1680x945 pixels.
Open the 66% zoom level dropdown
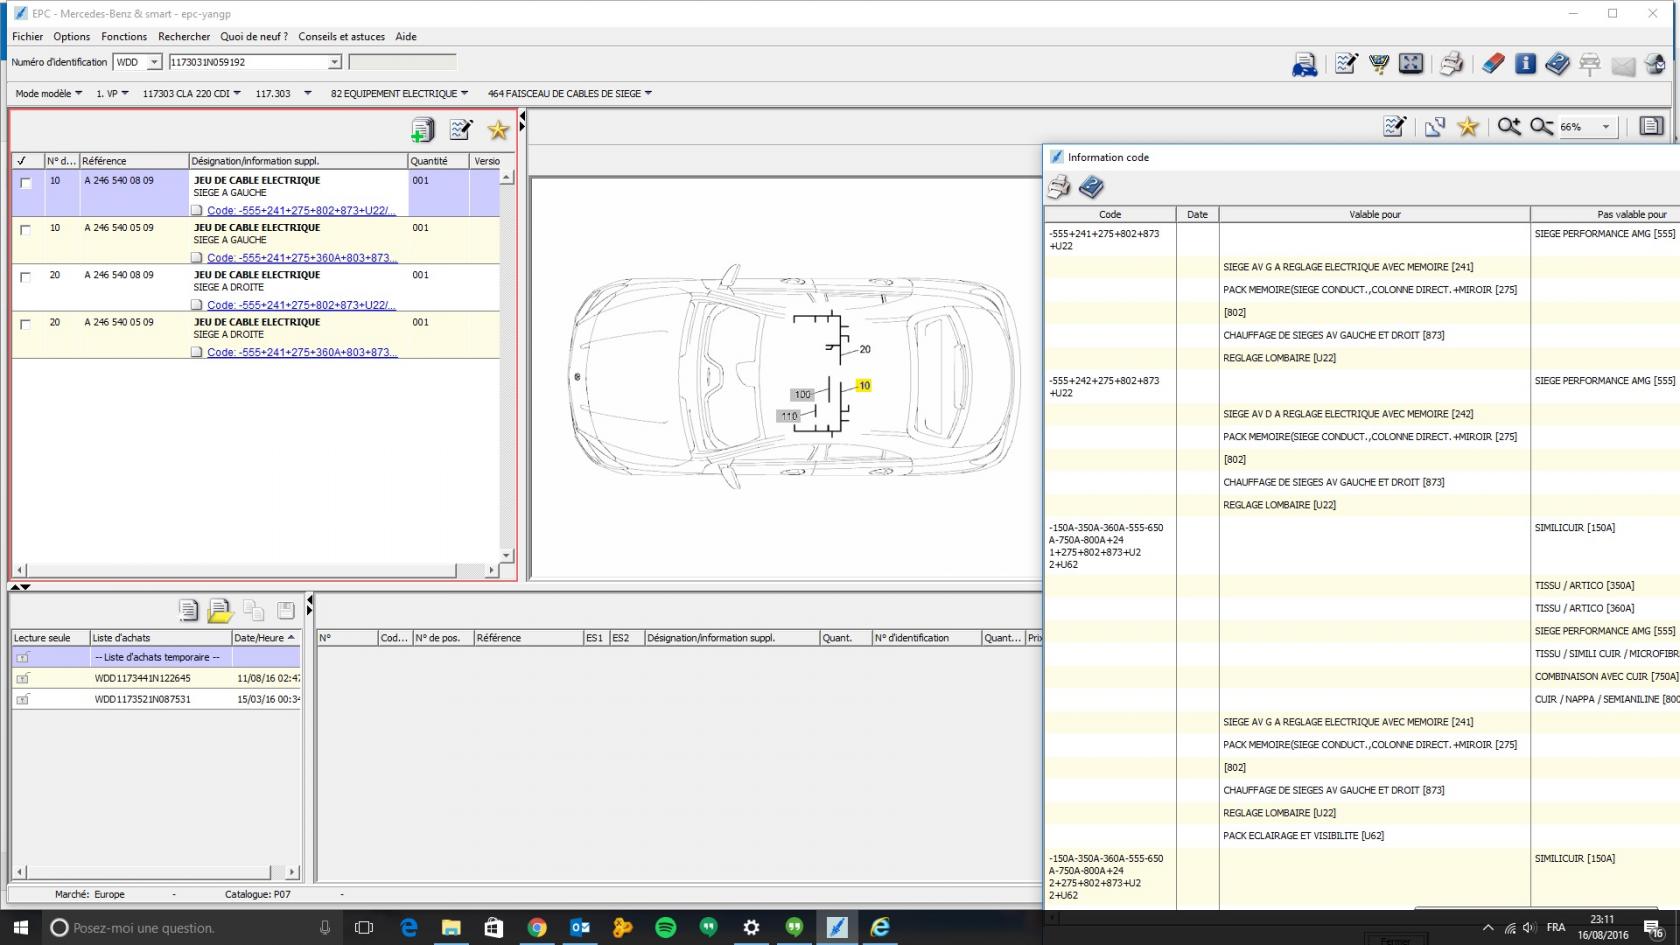tap(1606, 127)
